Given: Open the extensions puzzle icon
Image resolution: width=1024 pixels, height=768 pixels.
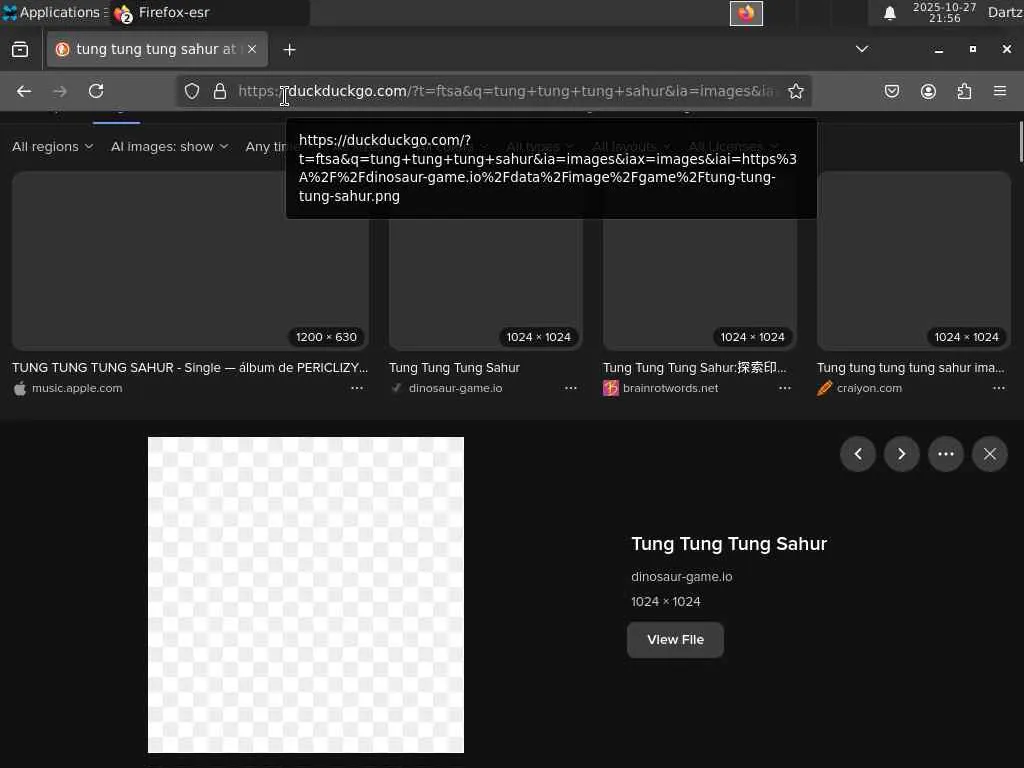Looking at the screenshot, I should (x=964, y=91).
